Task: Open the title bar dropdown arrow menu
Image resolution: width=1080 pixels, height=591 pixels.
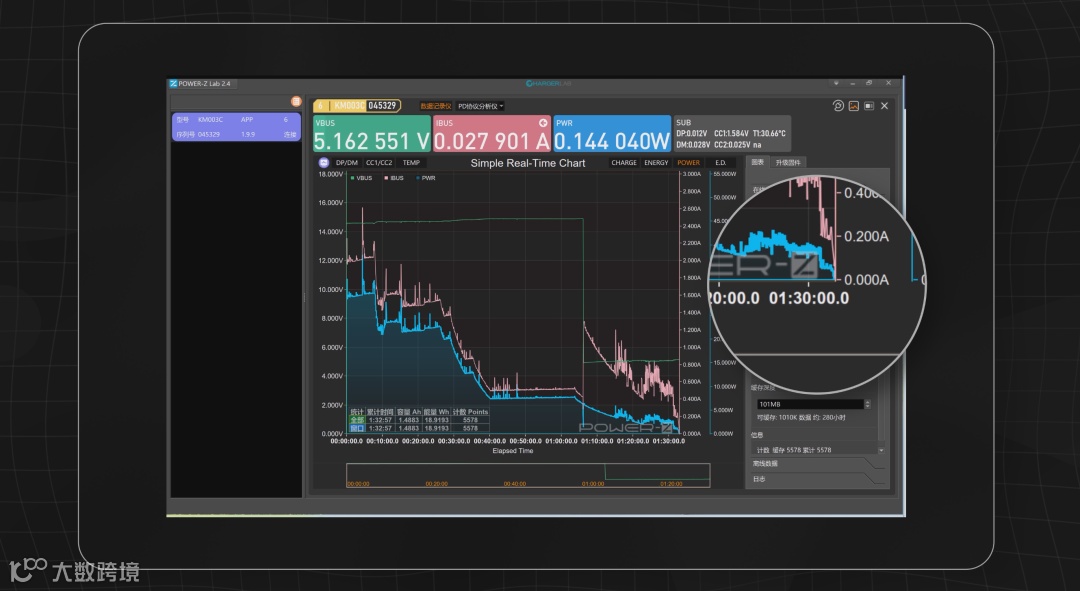Action: pos(836,83)
